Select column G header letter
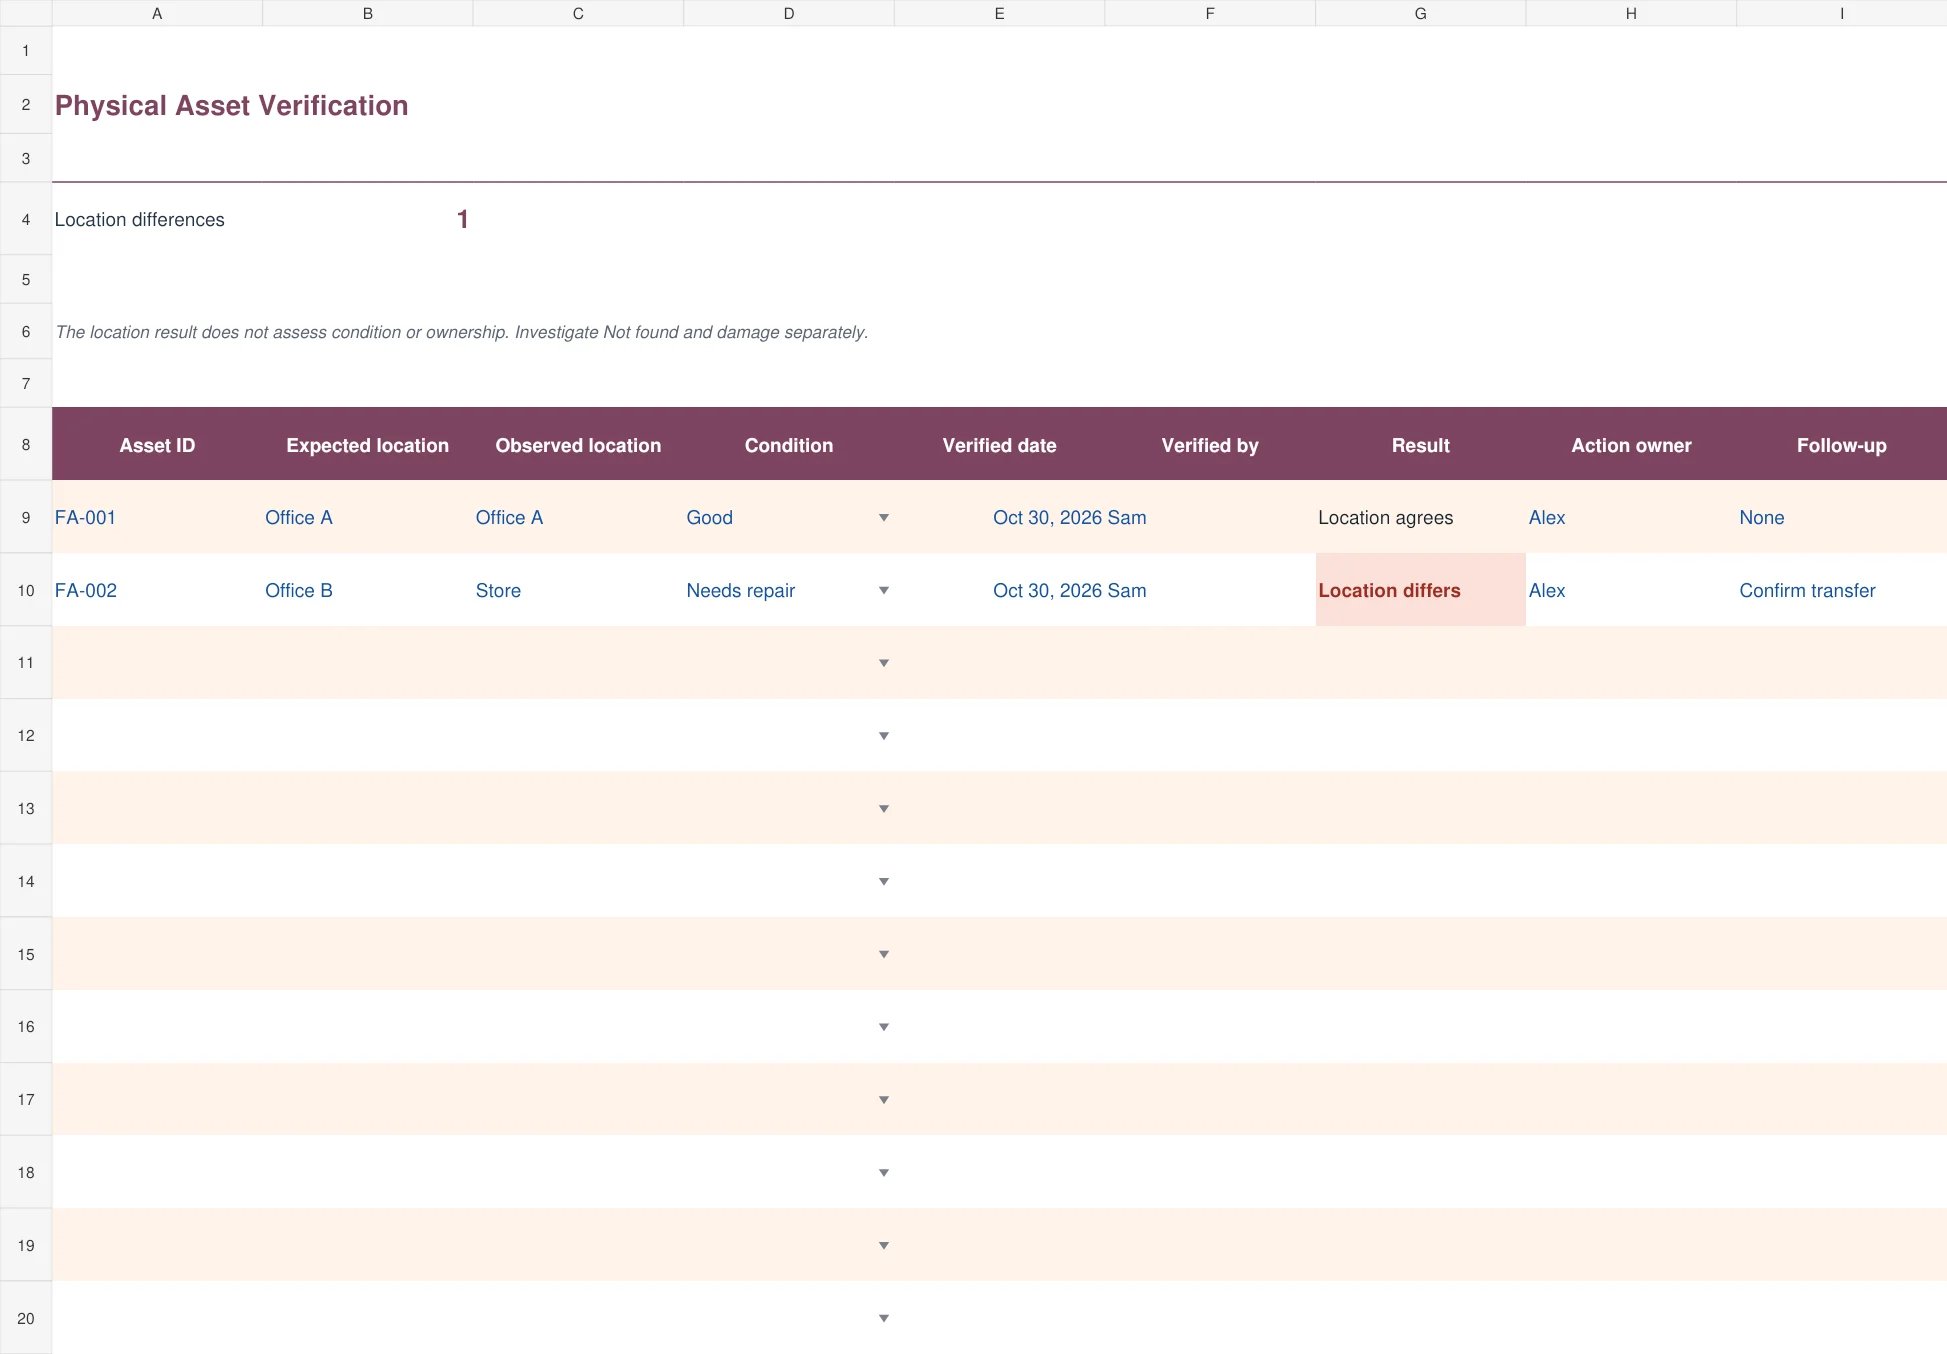Viewport: 1947px width, 1354px height. coord(1420,13)
